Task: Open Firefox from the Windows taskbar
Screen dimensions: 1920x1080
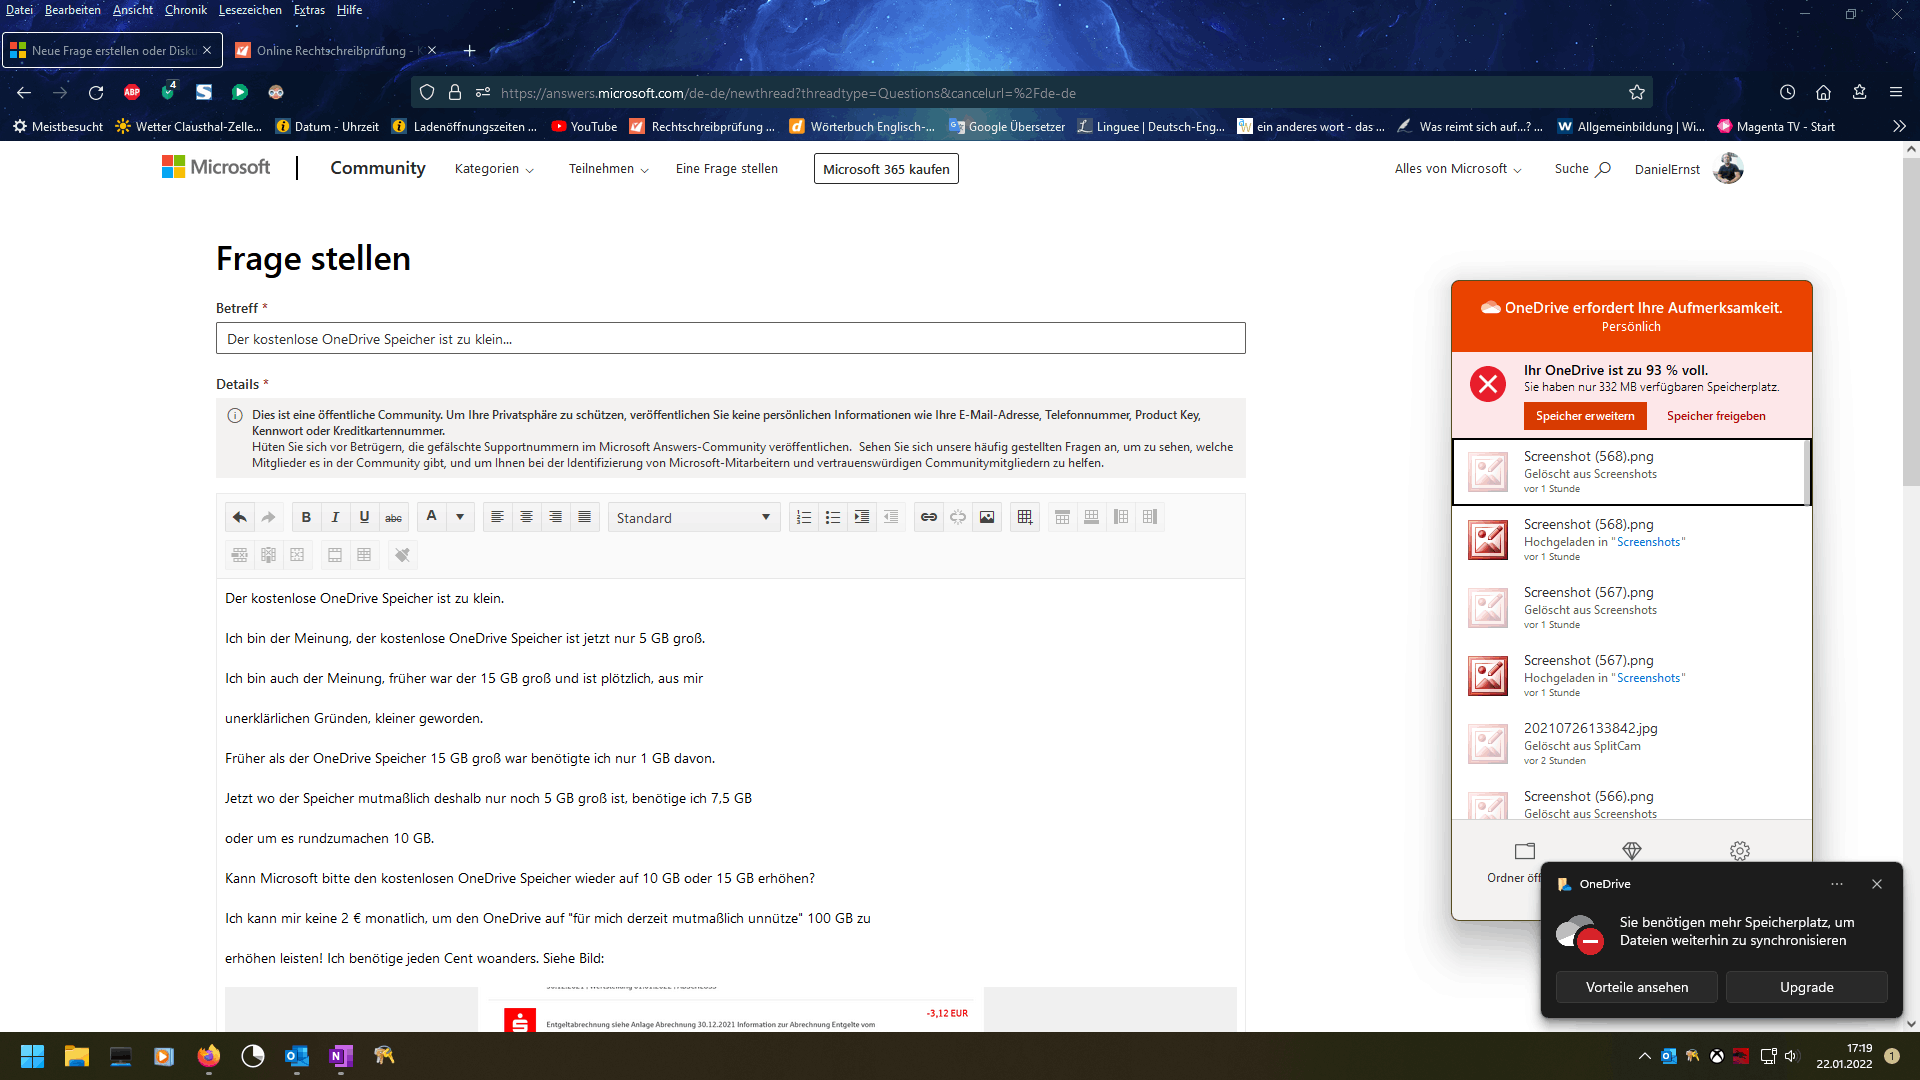Action: point(208,1056)
